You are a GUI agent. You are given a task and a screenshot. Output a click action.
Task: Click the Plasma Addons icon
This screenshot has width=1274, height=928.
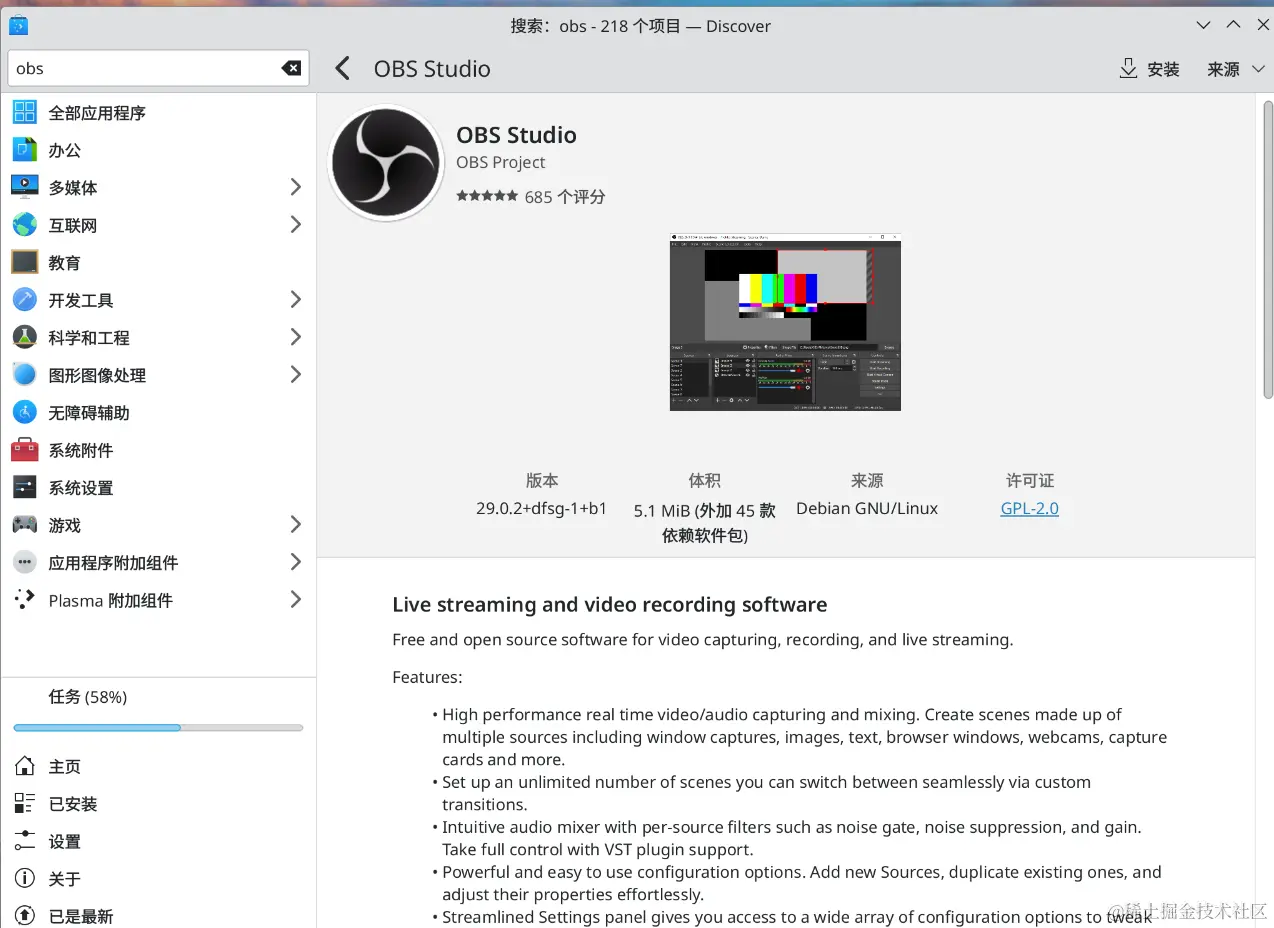coord(25,600)
